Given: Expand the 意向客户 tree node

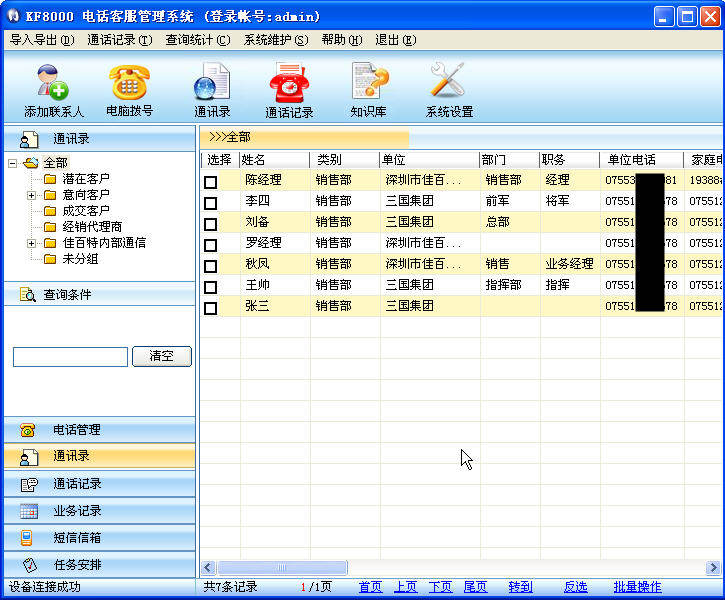Looking at the screenshot, I should (31, 195).
